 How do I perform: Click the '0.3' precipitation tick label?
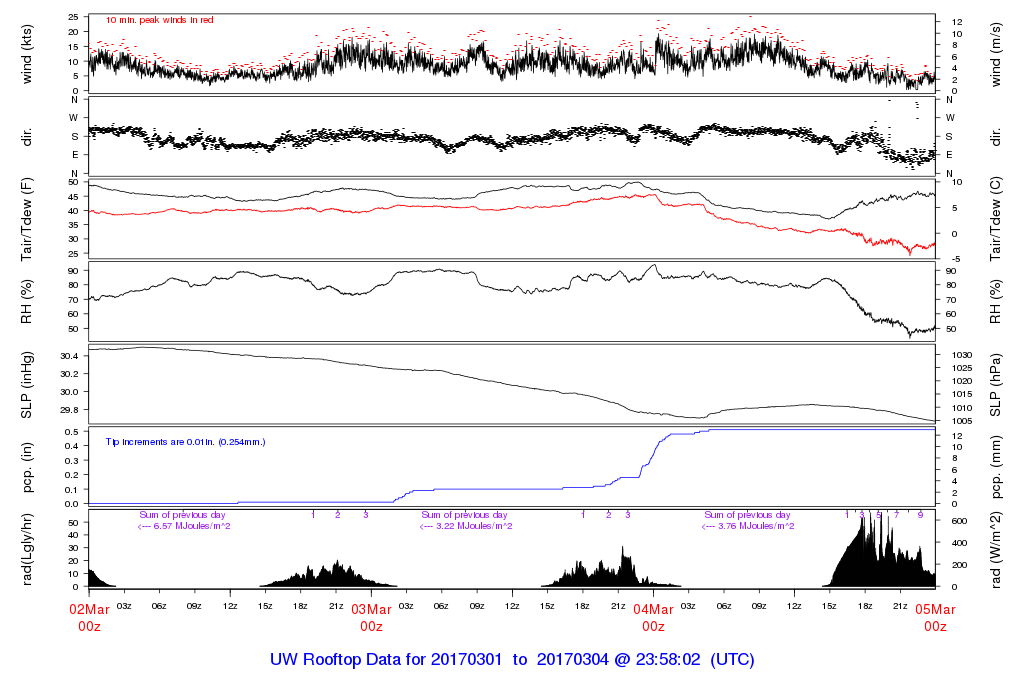click(72, 461)
